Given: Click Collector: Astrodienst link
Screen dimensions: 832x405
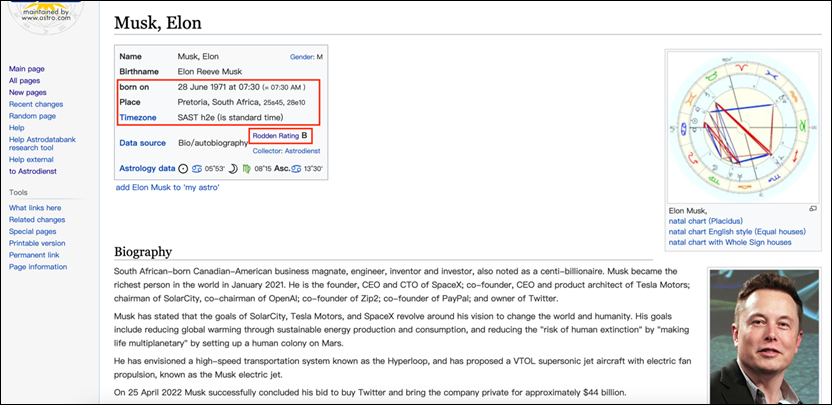Looking at the screenshot, I should 287,151.
